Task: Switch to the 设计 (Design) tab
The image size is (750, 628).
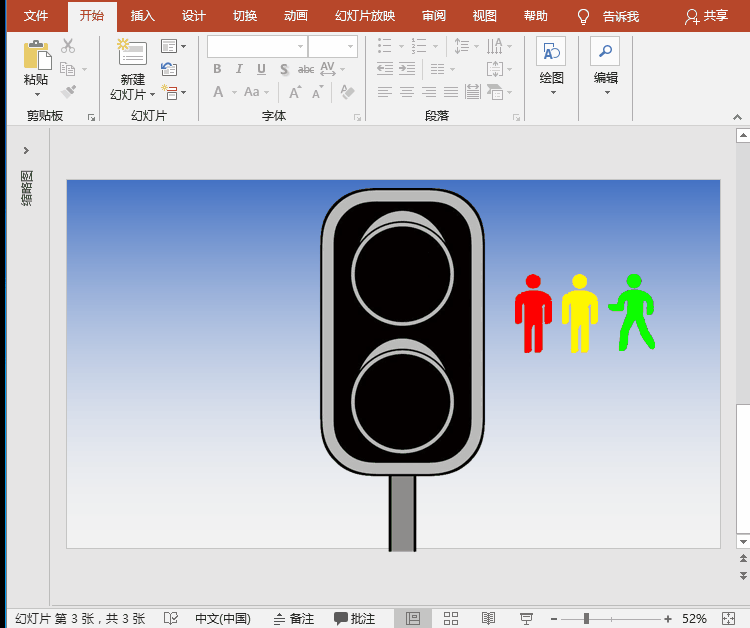Action: click(194, 16)
